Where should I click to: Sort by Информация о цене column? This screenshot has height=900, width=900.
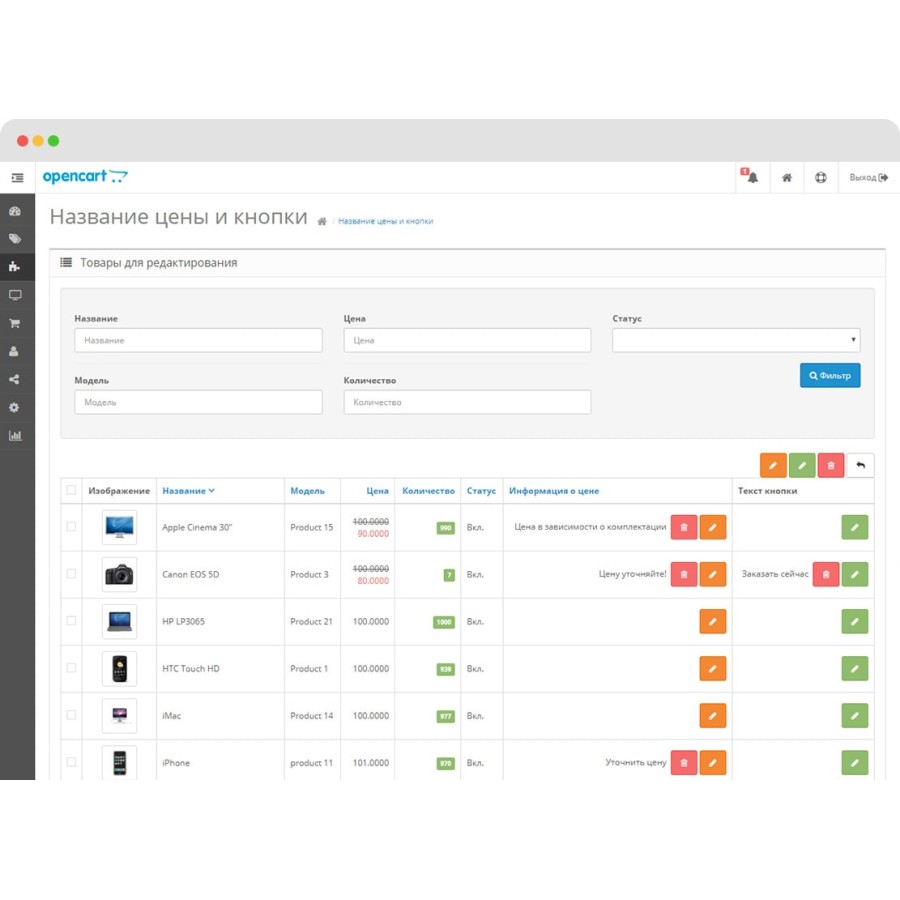coord(554,491)
